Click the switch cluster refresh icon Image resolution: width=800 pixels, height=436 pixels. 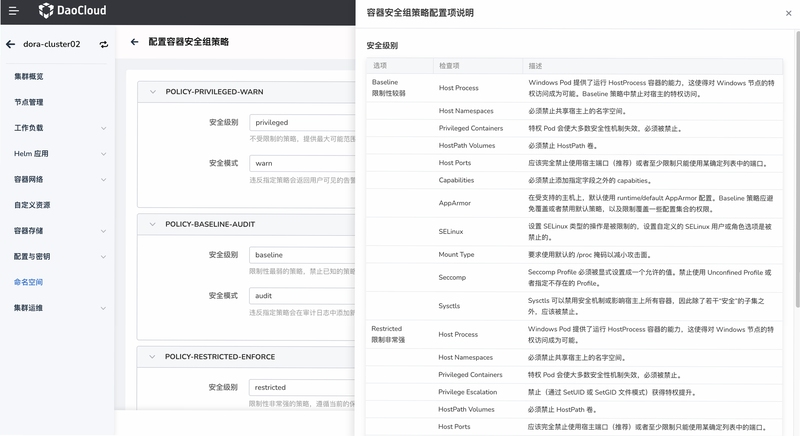pyautogui.click(x=104, y=44)
